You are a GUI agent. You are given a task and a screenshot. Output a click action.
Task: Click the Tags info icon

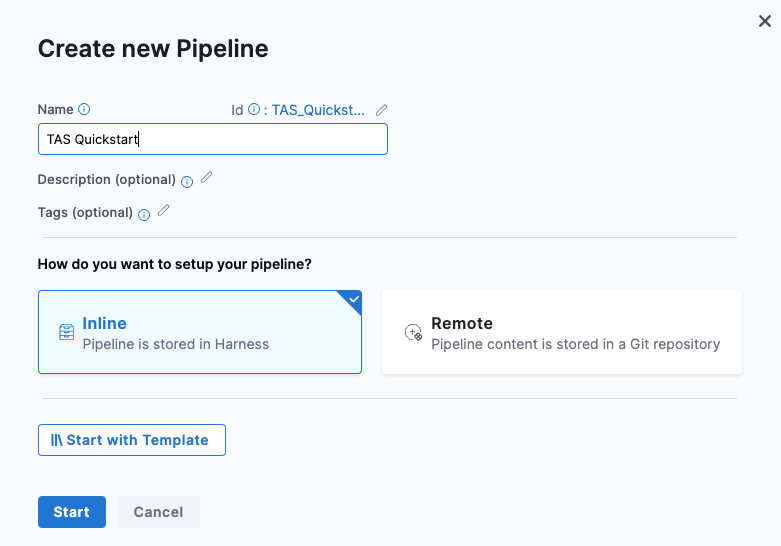click(x=144, y=214)
